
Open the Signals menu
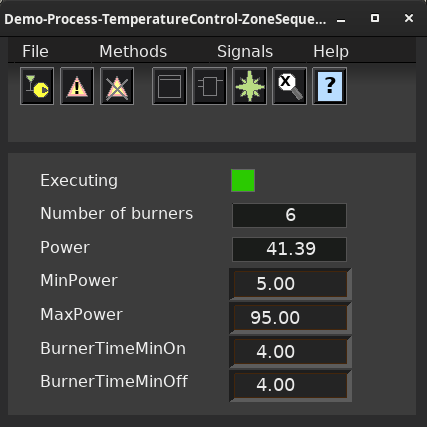tap(245, 52)
